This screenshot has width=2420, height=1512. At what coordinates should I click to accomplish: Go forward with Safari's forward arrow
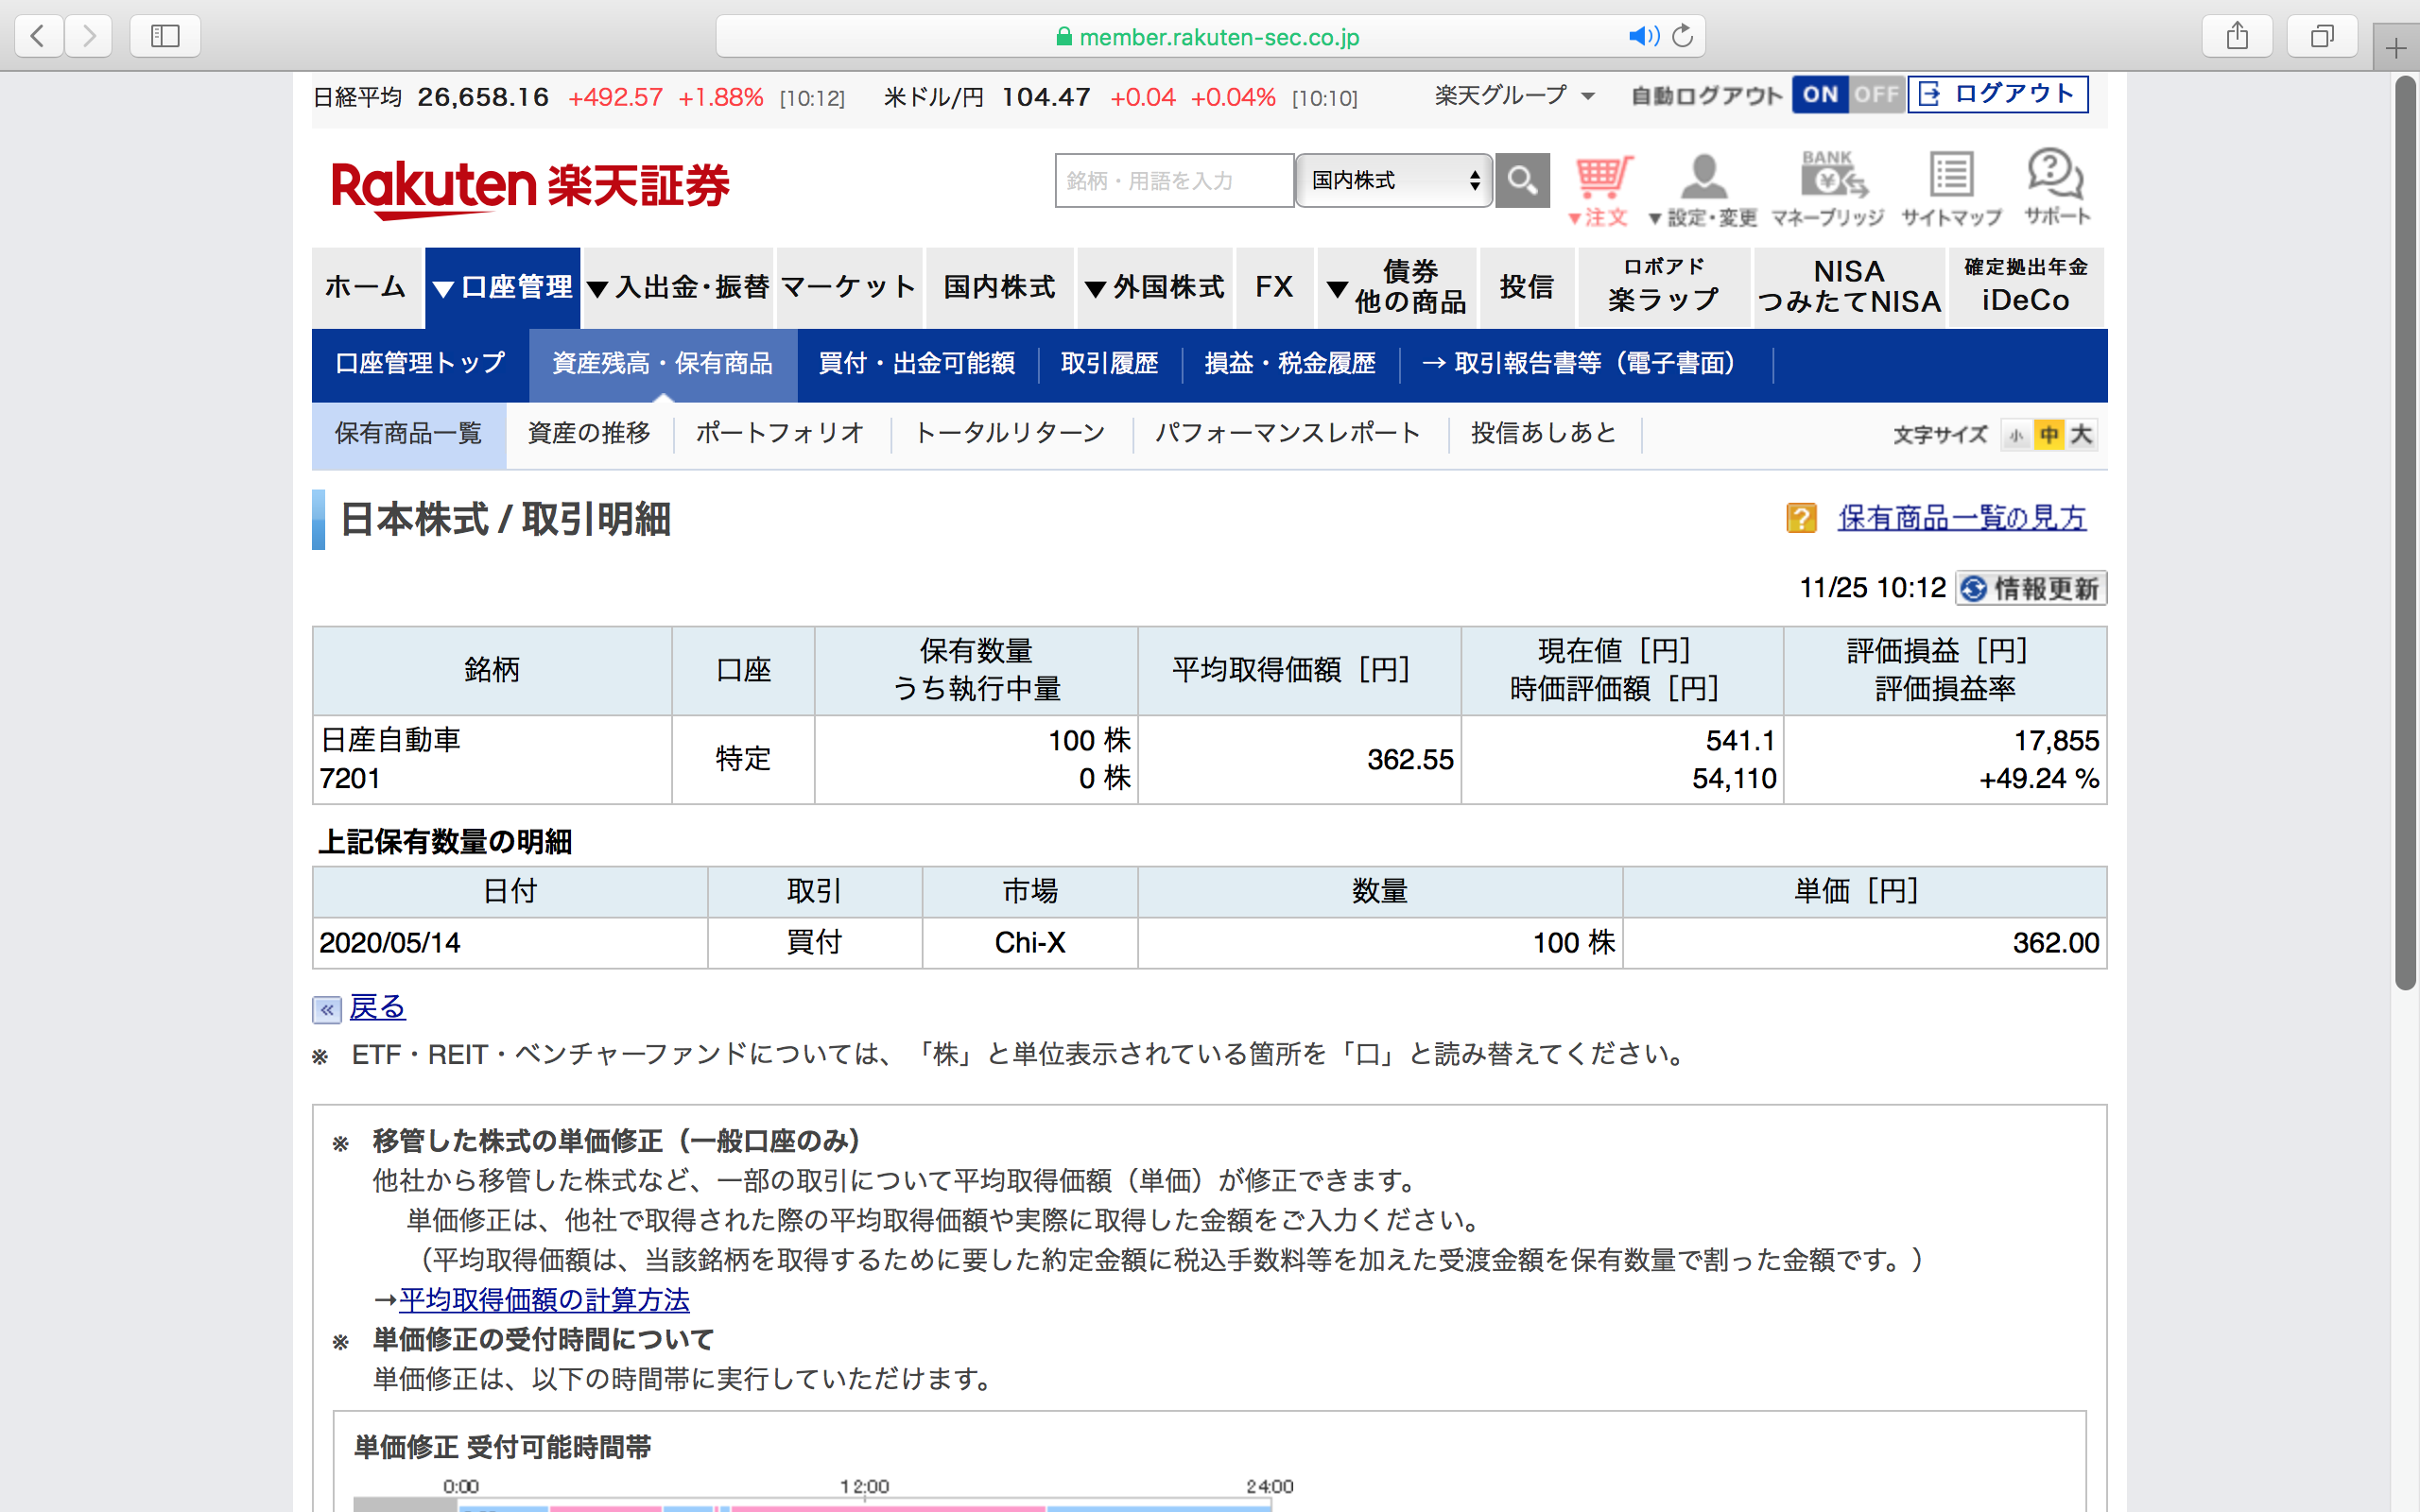[x=89, y=37]
